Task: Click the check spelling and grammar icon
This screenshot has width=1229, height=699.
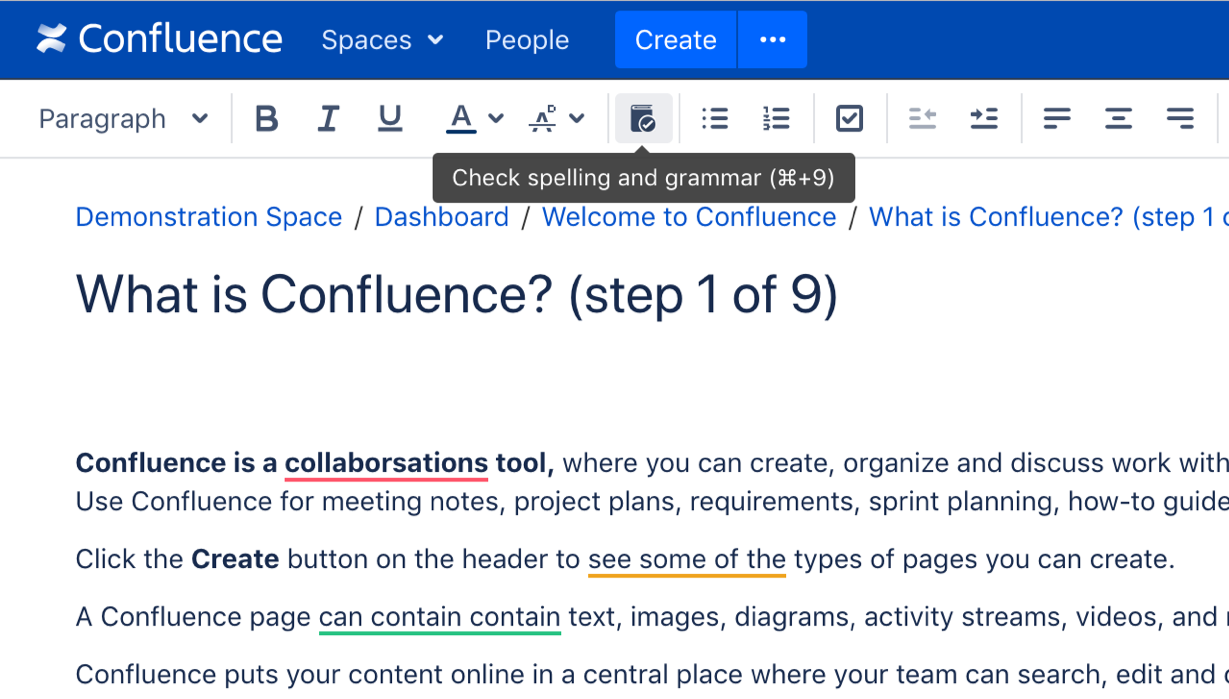Action: pyautogui.click(x=643, y=119)
